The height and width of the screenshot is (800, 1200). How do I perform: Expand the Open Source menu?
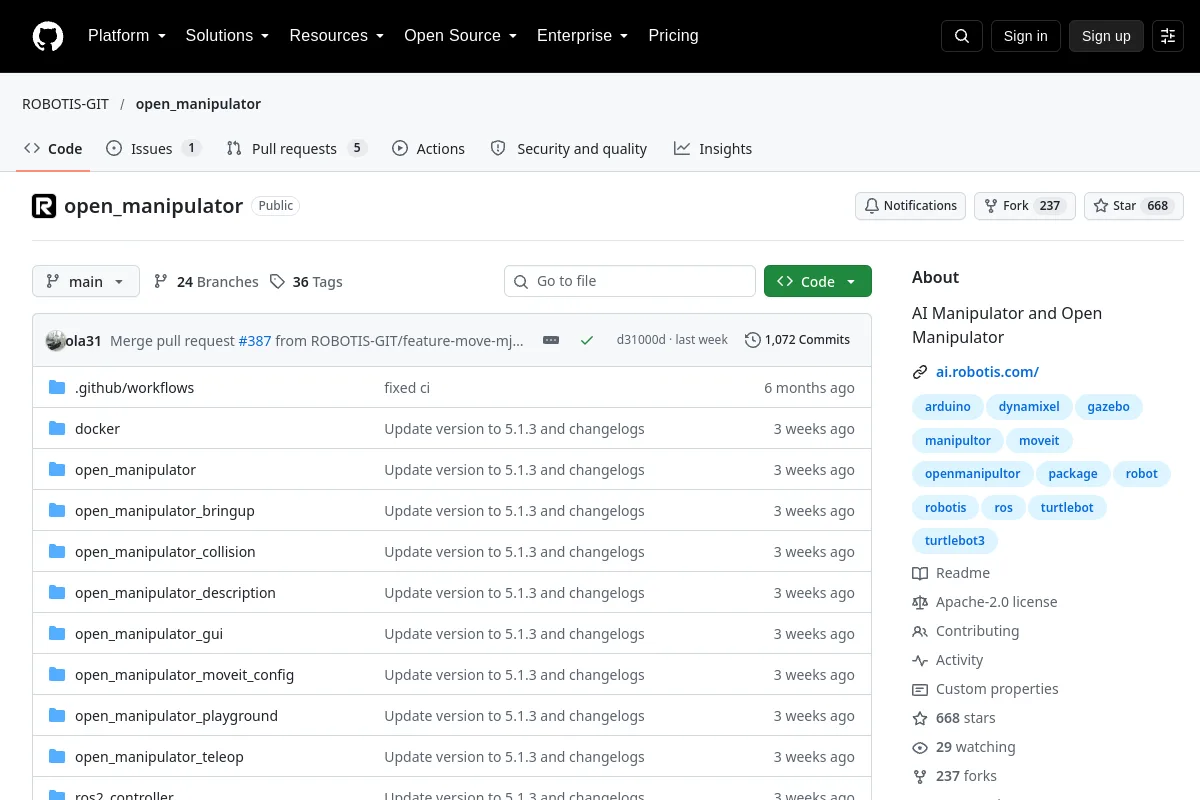pos(460,36)
